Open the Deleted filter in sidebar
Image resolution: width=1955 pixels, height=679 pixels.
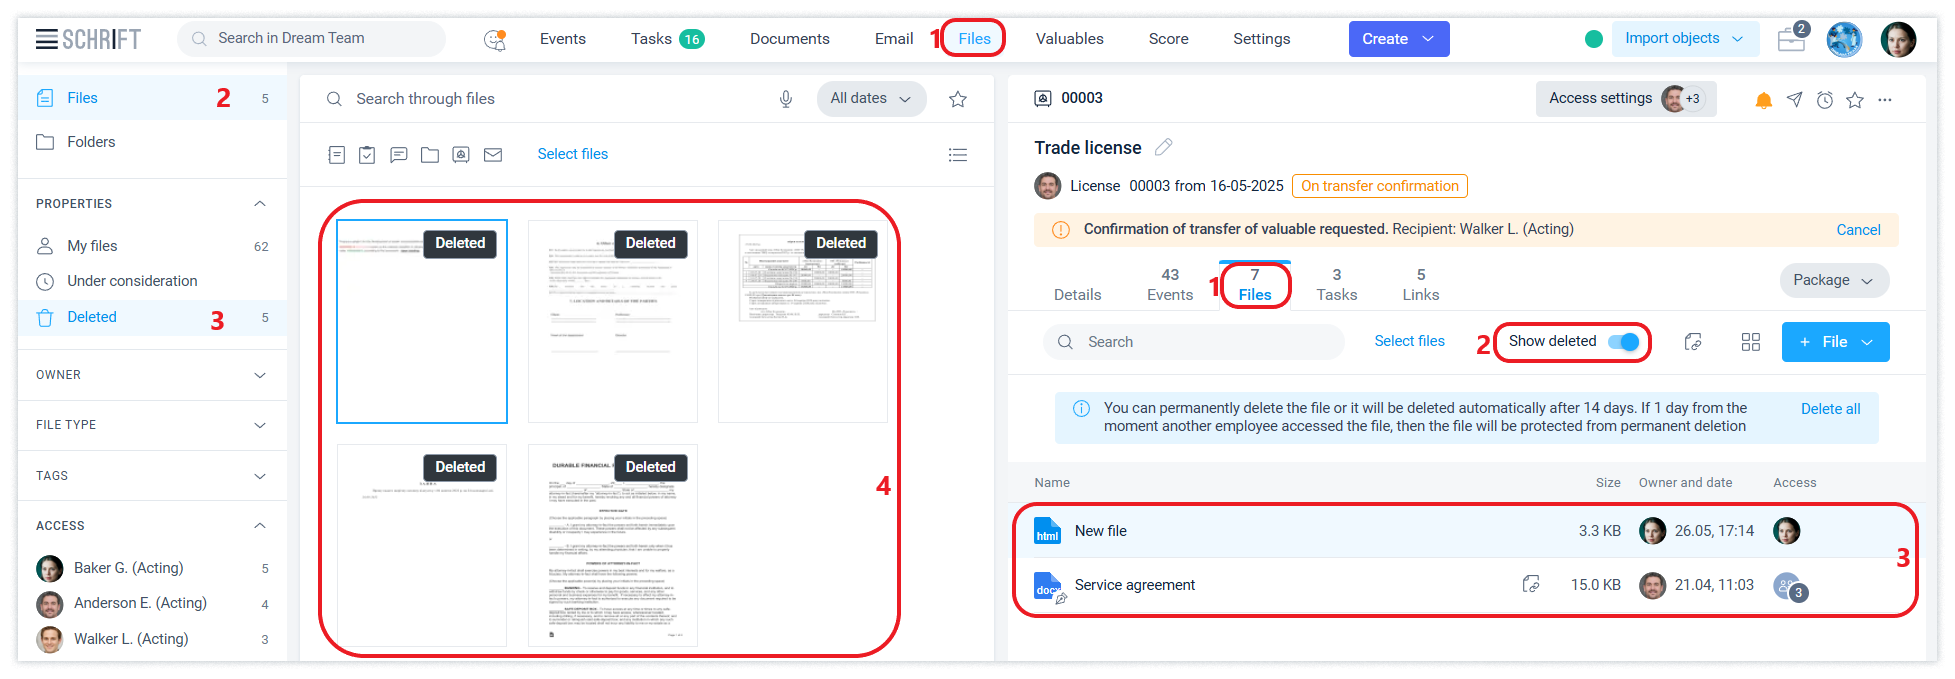[x=92, y=317]
